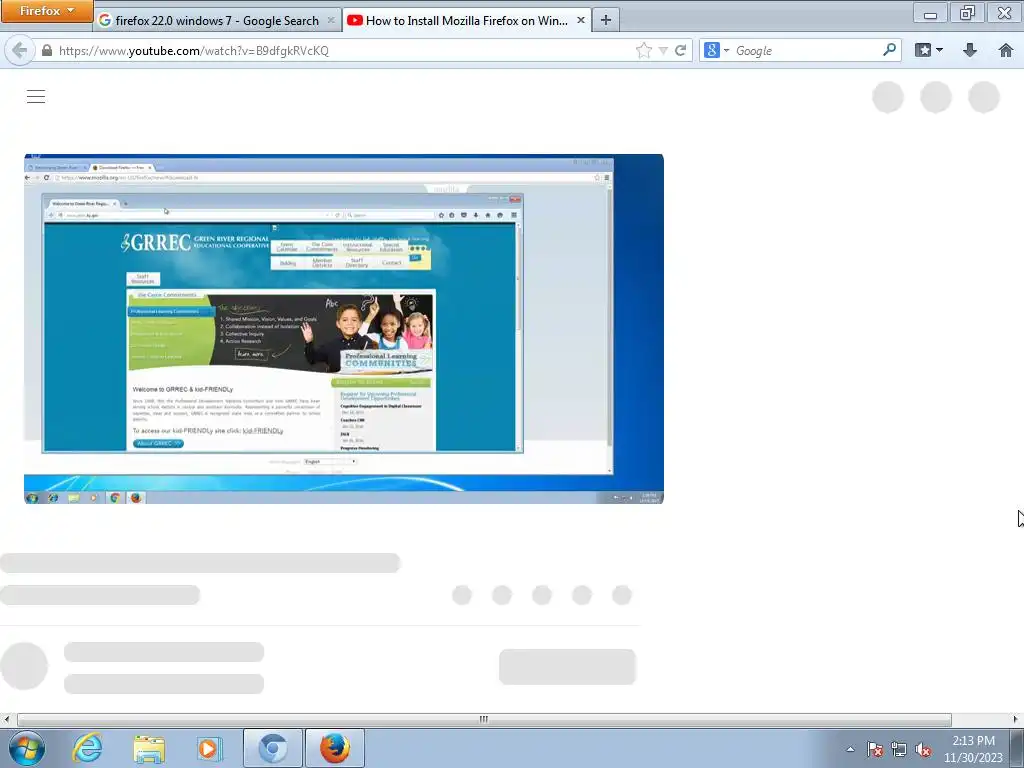Restore down the Firefox window
The height and width of the screenshot is (768, 1024).
(x=967, y=13)
